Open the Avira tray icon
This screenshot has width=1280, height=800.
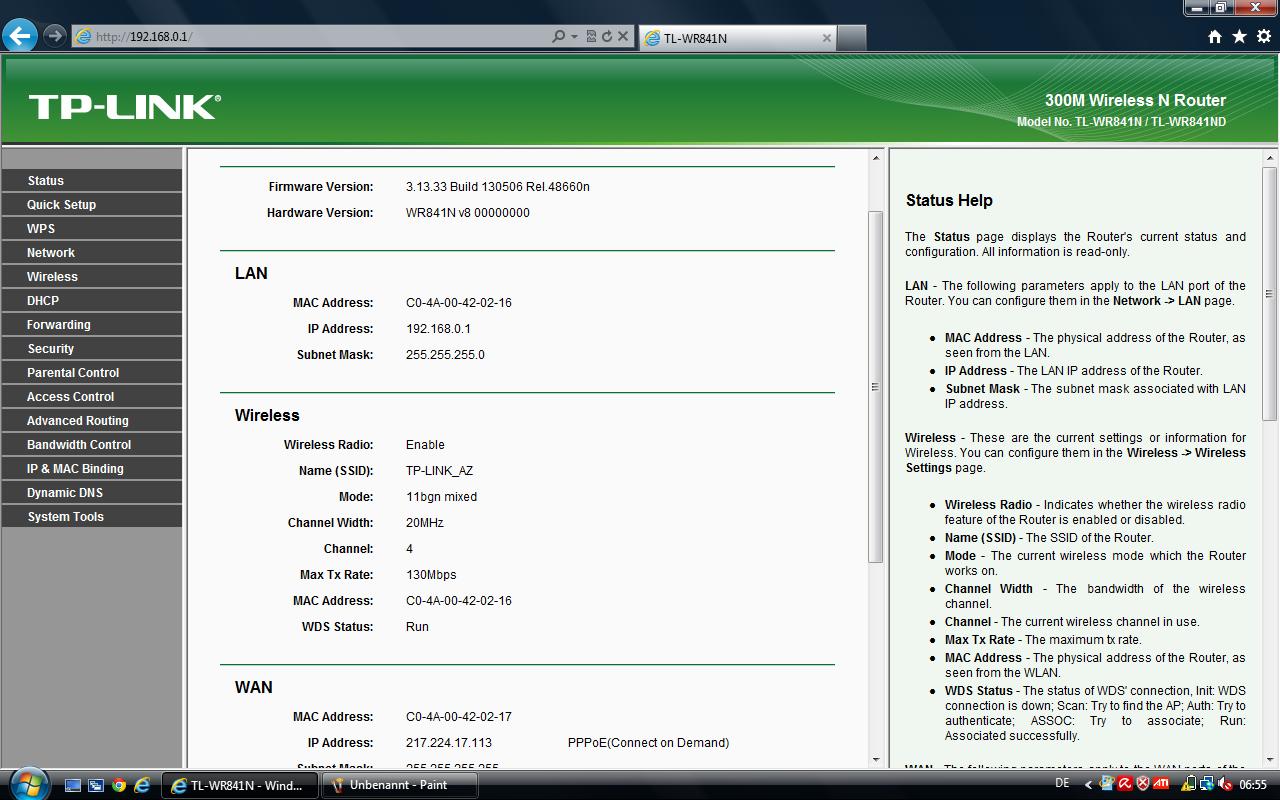[x=1125, y=784]
